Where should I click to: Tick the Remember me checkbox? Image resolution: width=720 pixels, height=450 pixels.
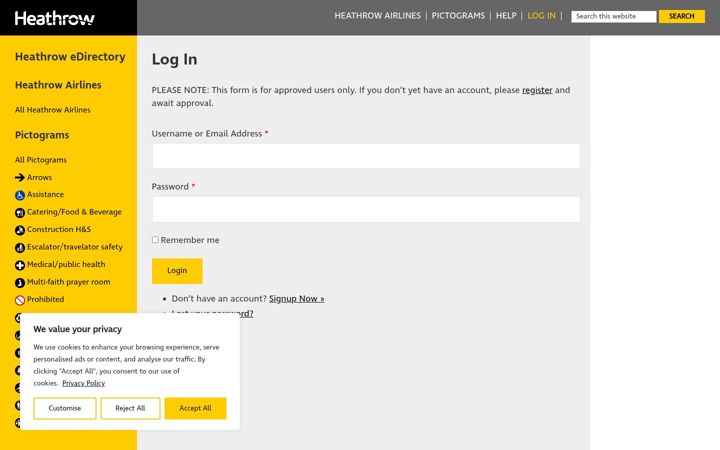click(155, 240)
